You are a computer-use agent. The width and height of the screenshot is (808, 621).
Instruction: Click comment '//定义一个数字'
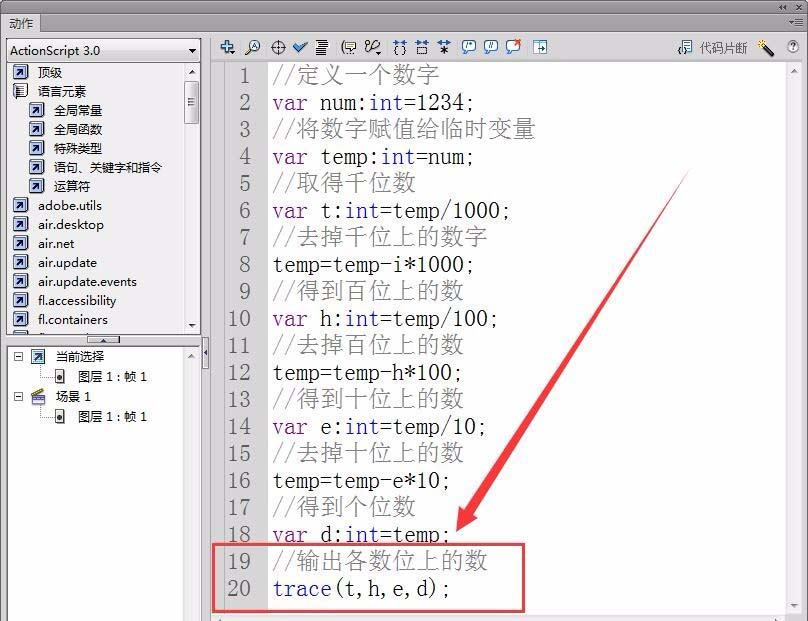click(356, 75)
